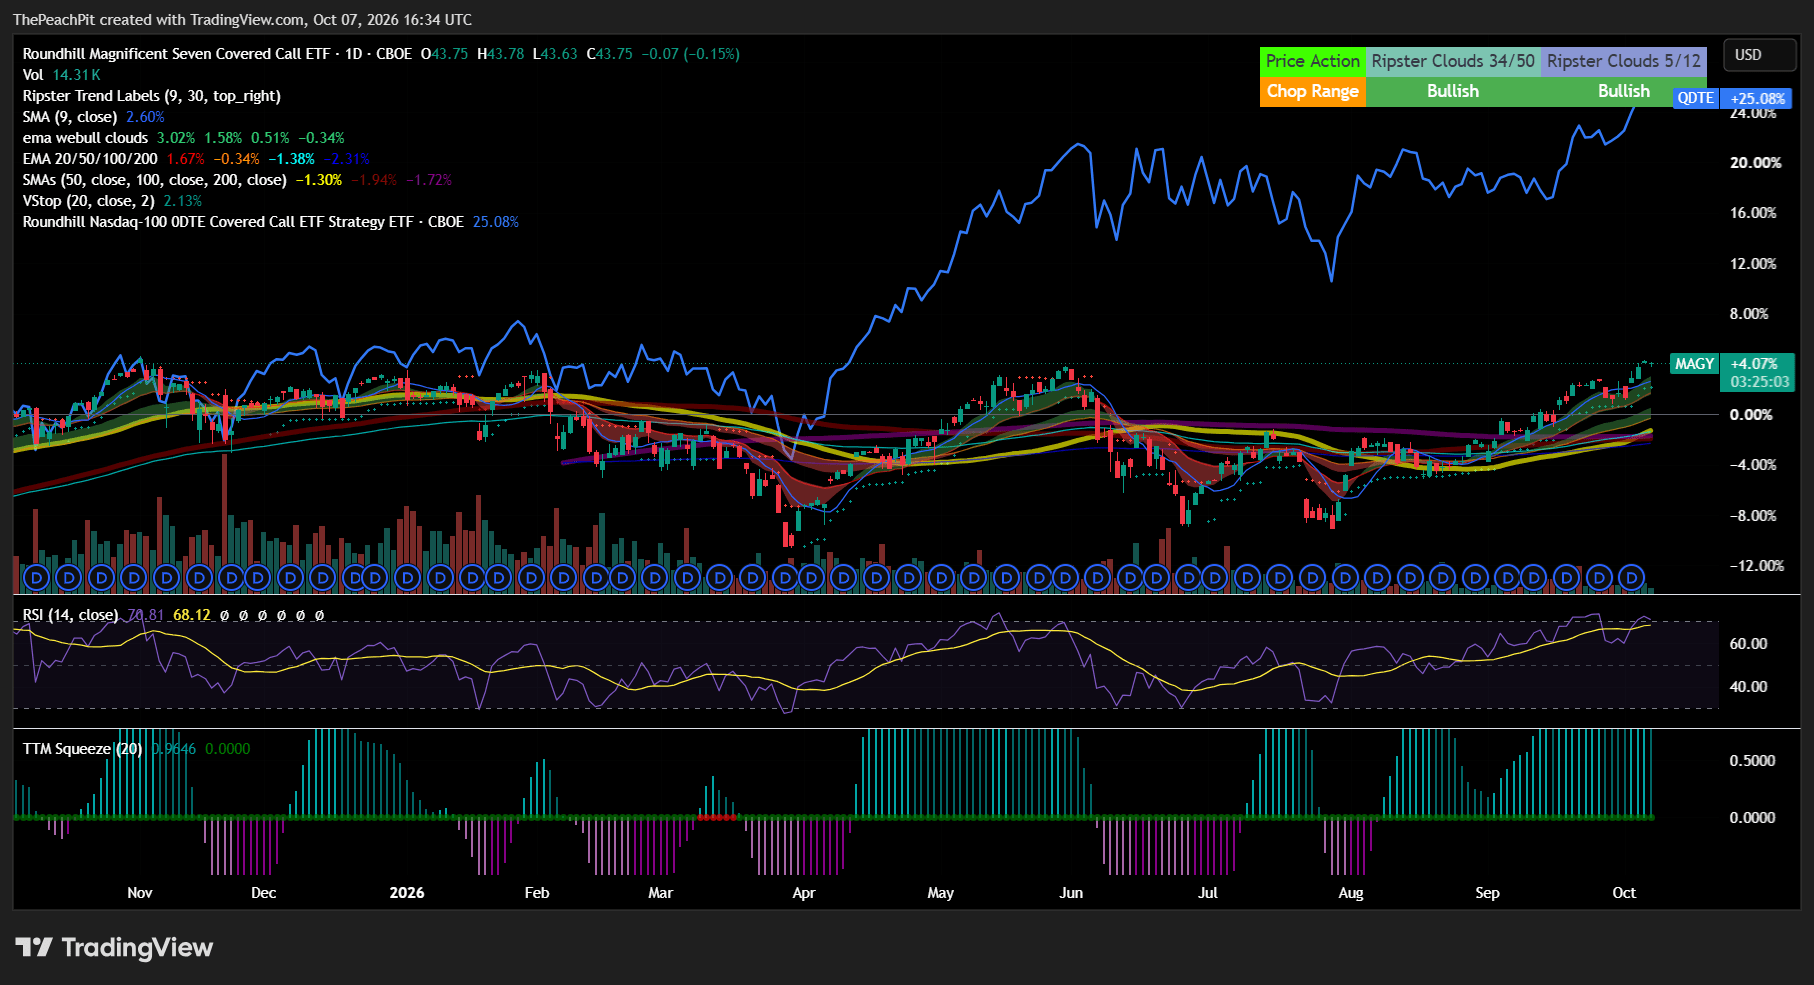Select the EMA 20/50/100/200 indicator legend
Screen dimensions: 1814x985
196,159
